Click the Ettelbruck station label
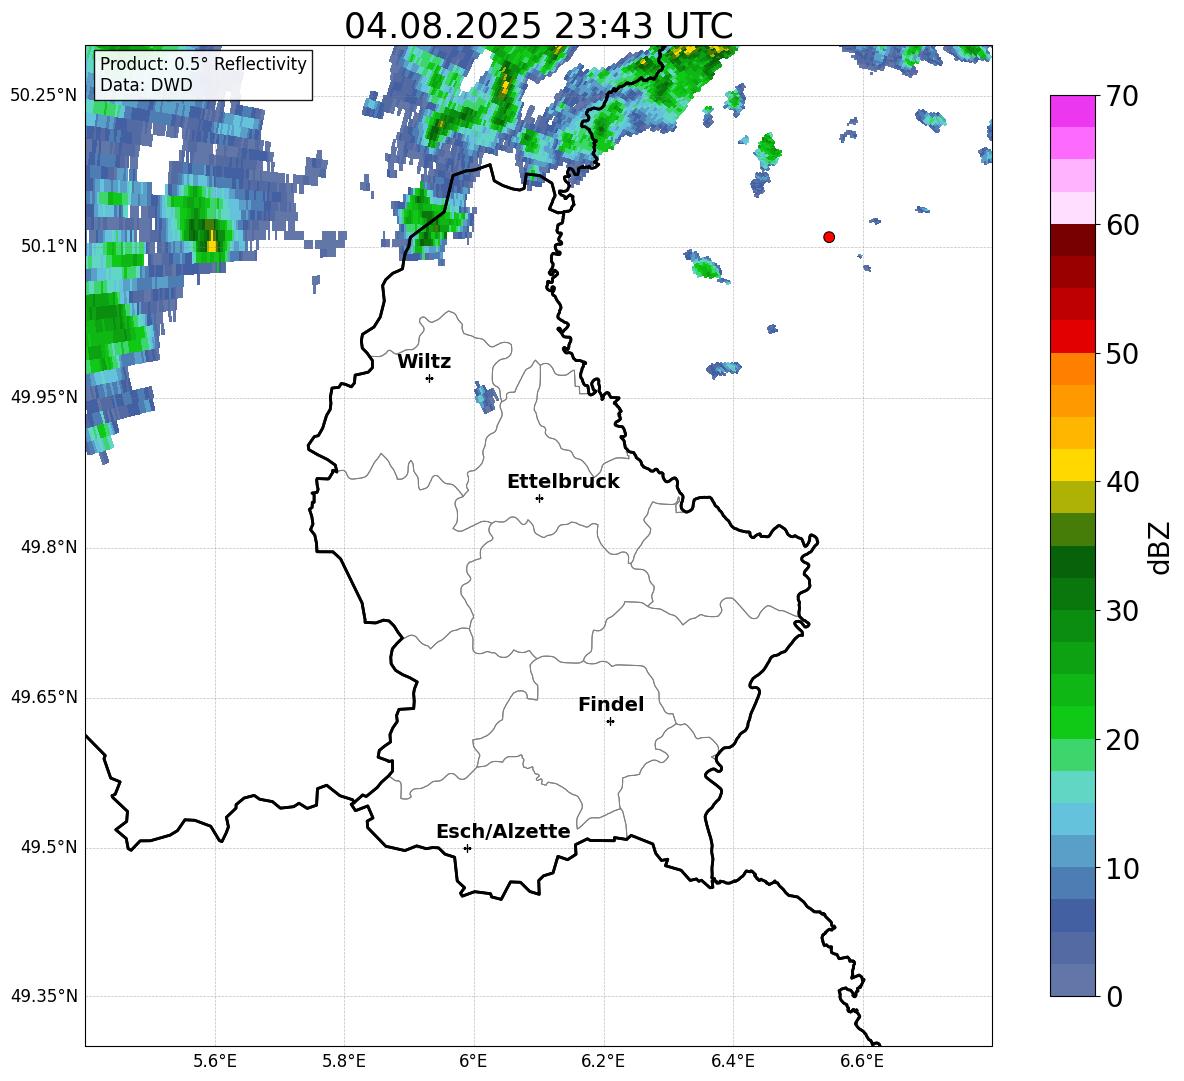1184x1081 pixels. tap(563, 482)
